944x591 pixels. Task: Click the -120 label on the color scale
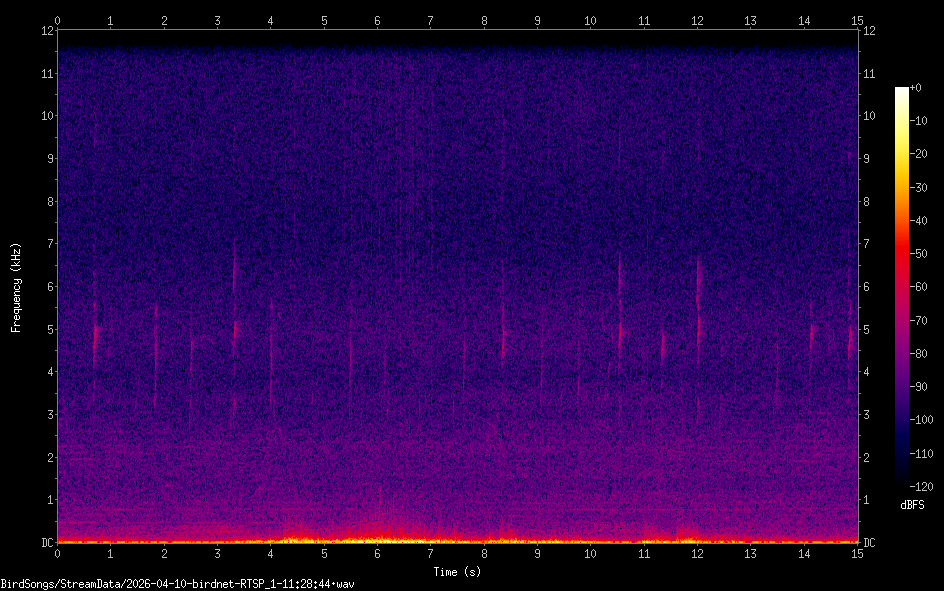point(923,486)
